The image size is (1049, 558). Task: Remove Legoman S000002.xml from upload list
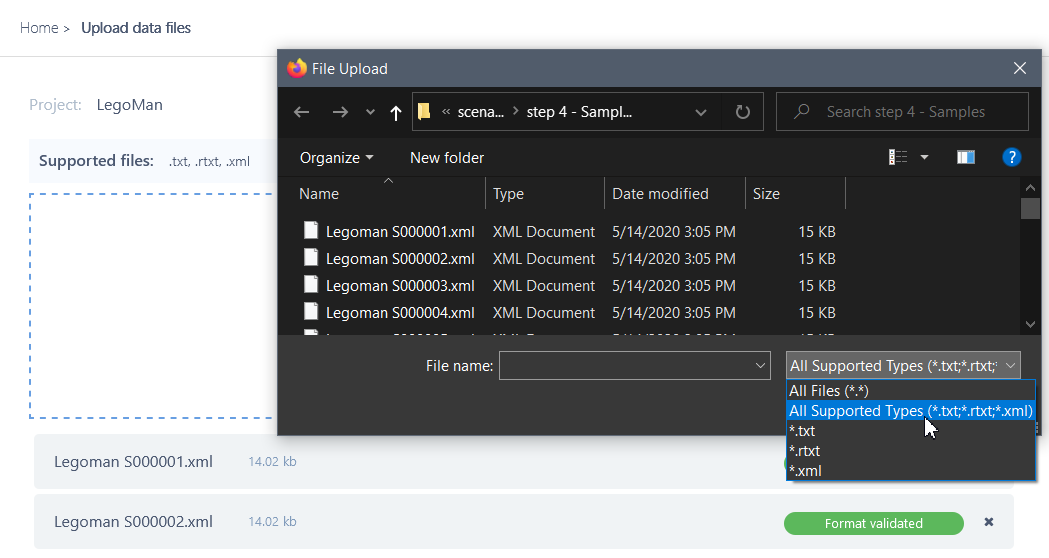(989, 522)
